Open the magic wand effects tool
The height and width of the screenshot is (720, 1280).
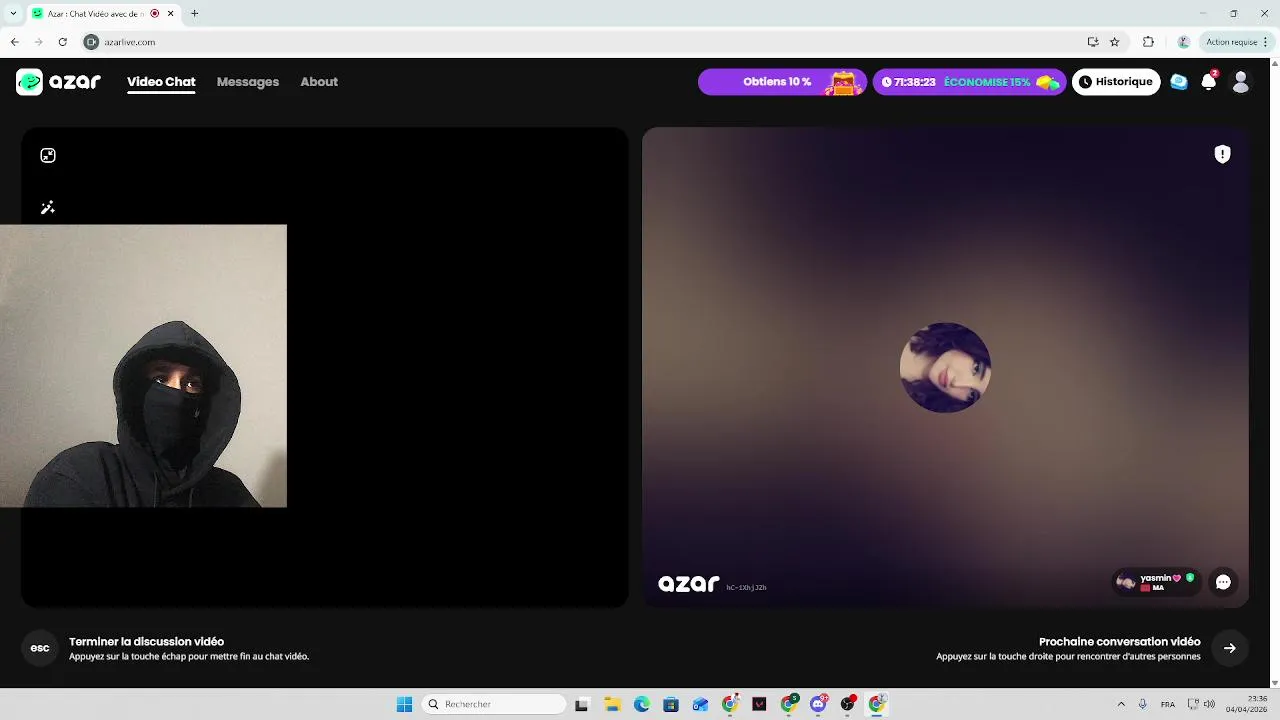47,208
